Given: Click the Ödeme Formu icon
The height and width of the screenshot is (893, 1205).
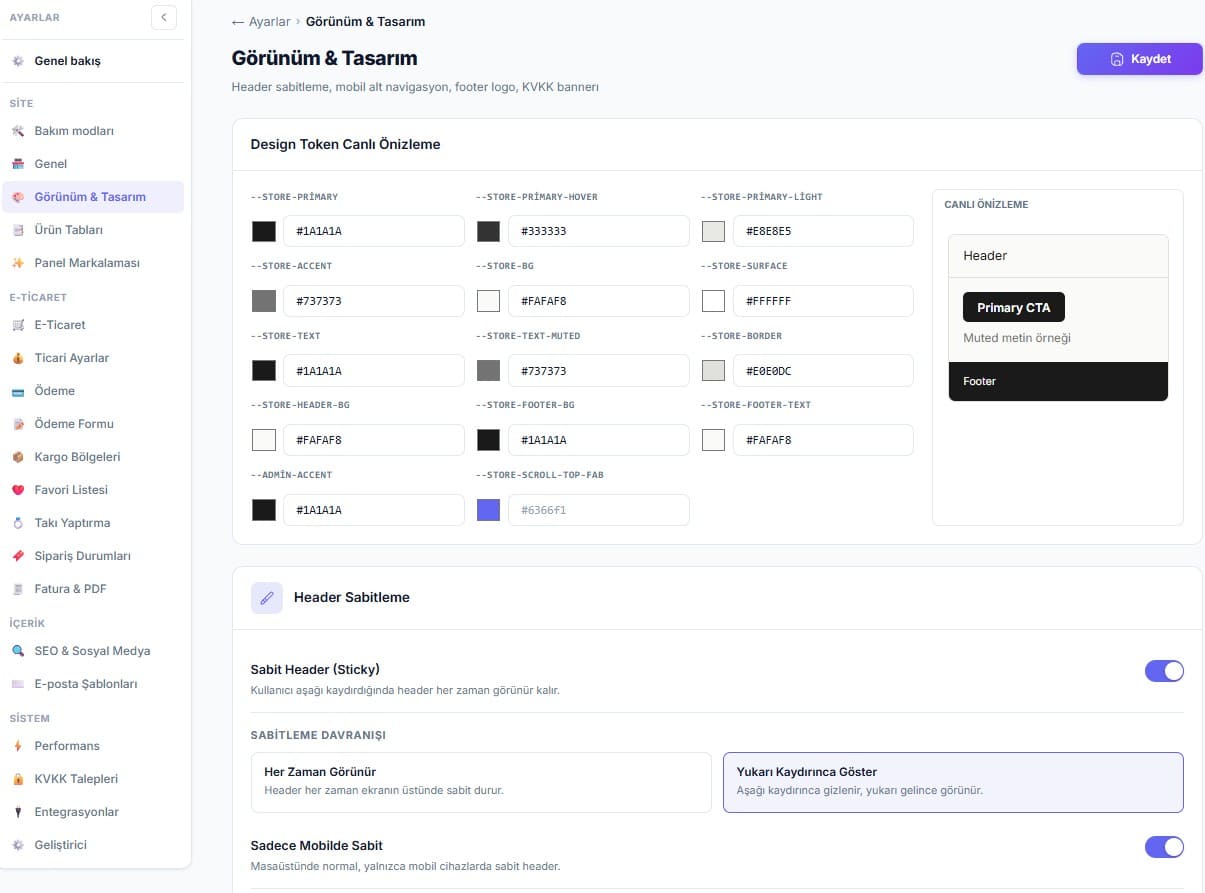Looking at the screenshot, I should (17, 424).
